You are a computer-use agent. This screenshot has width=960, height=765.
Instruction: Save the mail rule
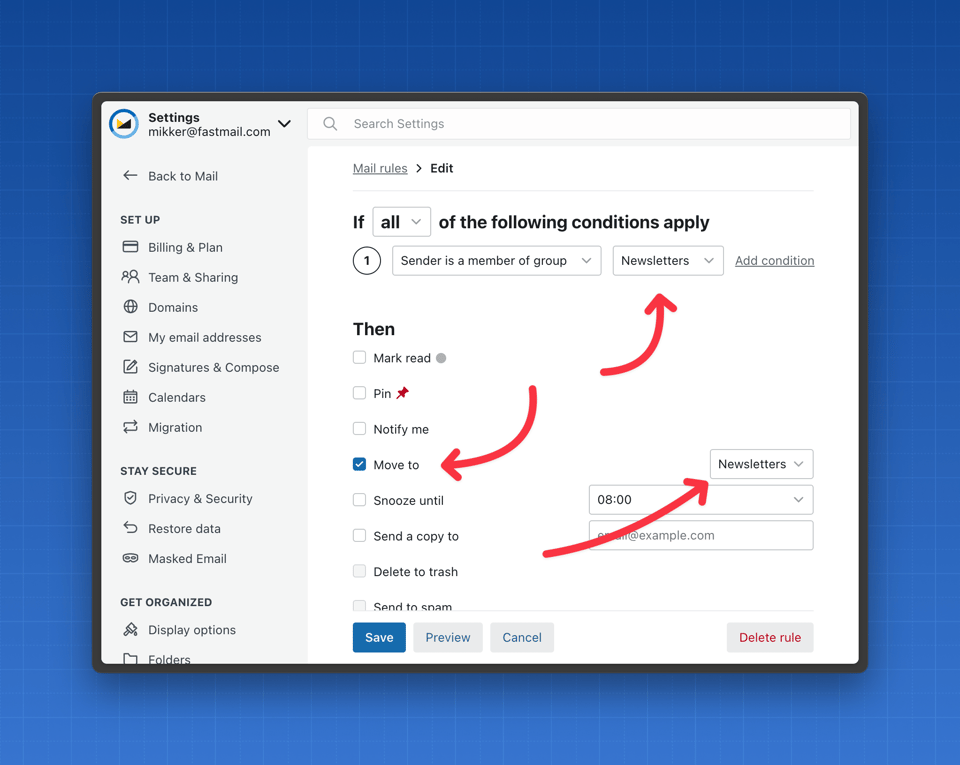(379, 637)
